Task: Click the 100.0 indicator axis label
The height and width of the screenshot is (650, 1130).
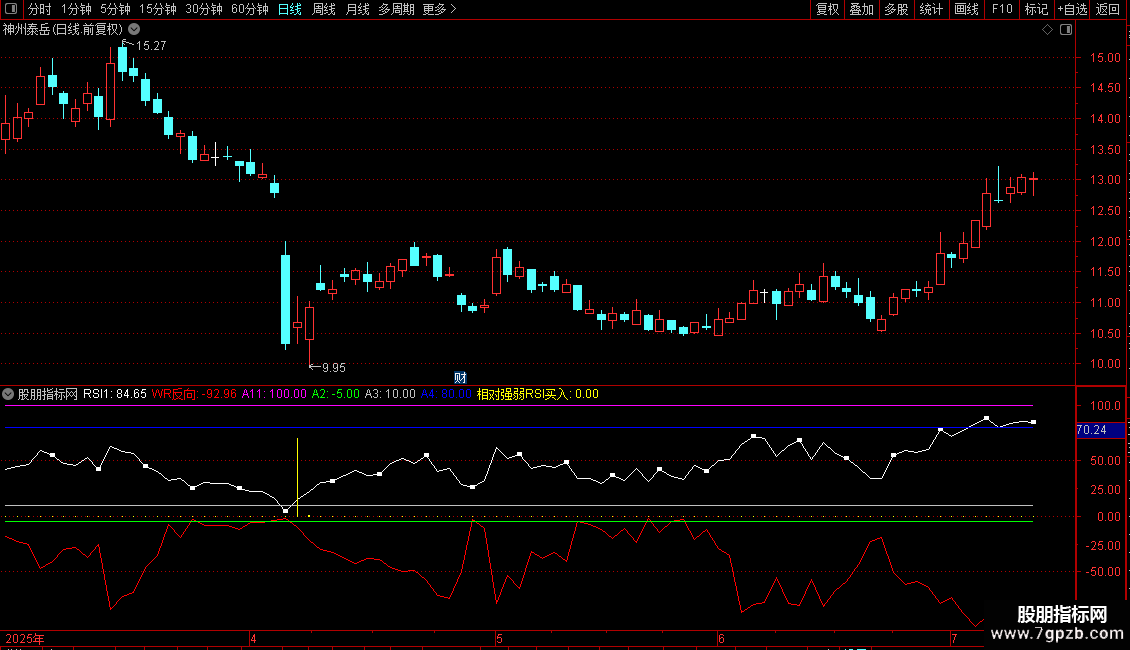Action: click(1105, 406)
